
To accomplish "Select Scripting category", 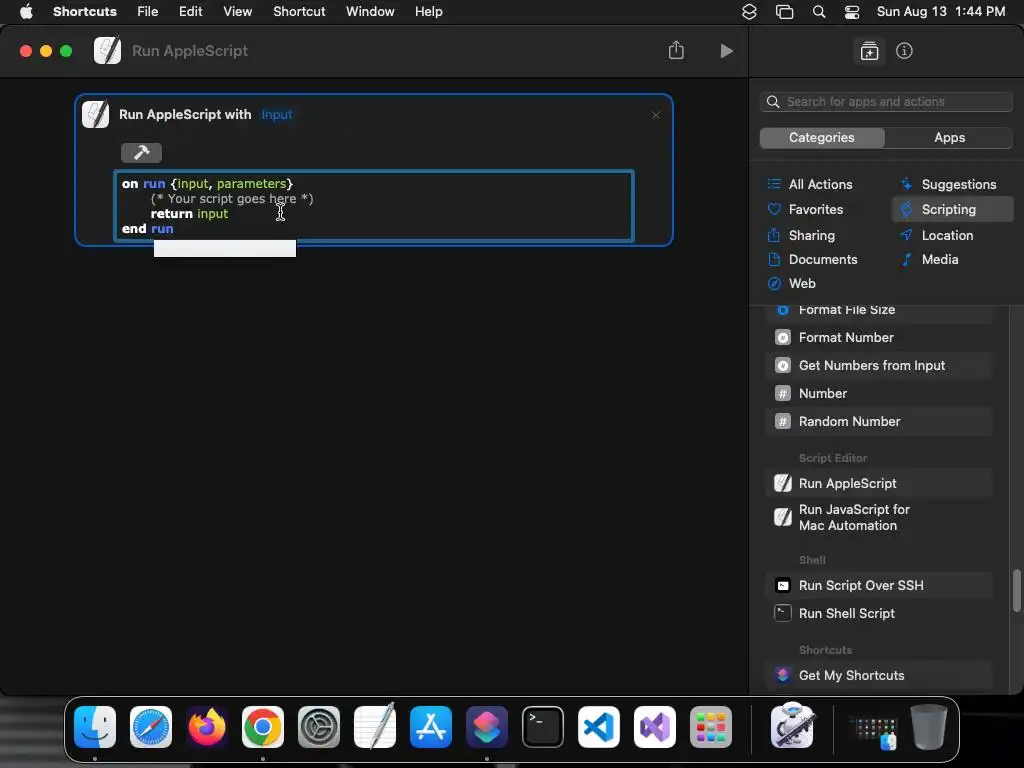I will pos(953,210).
